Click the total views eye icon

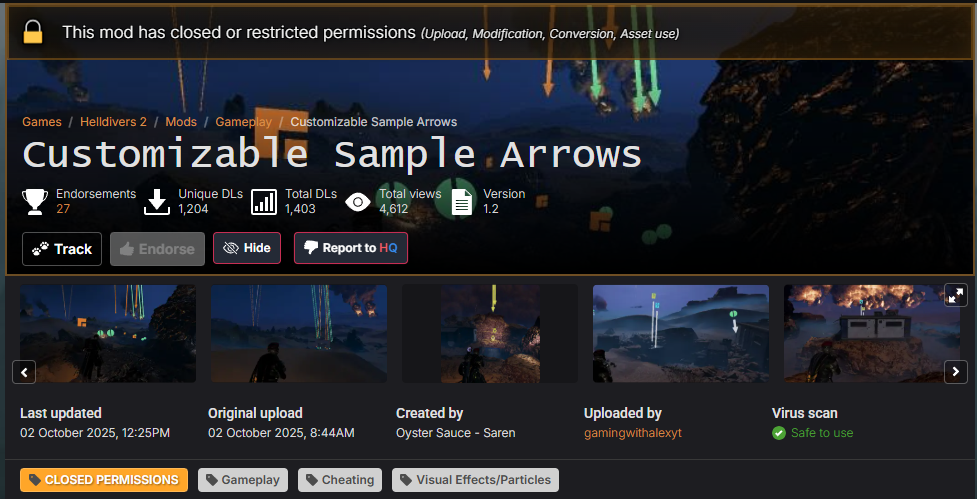(358, 202)
